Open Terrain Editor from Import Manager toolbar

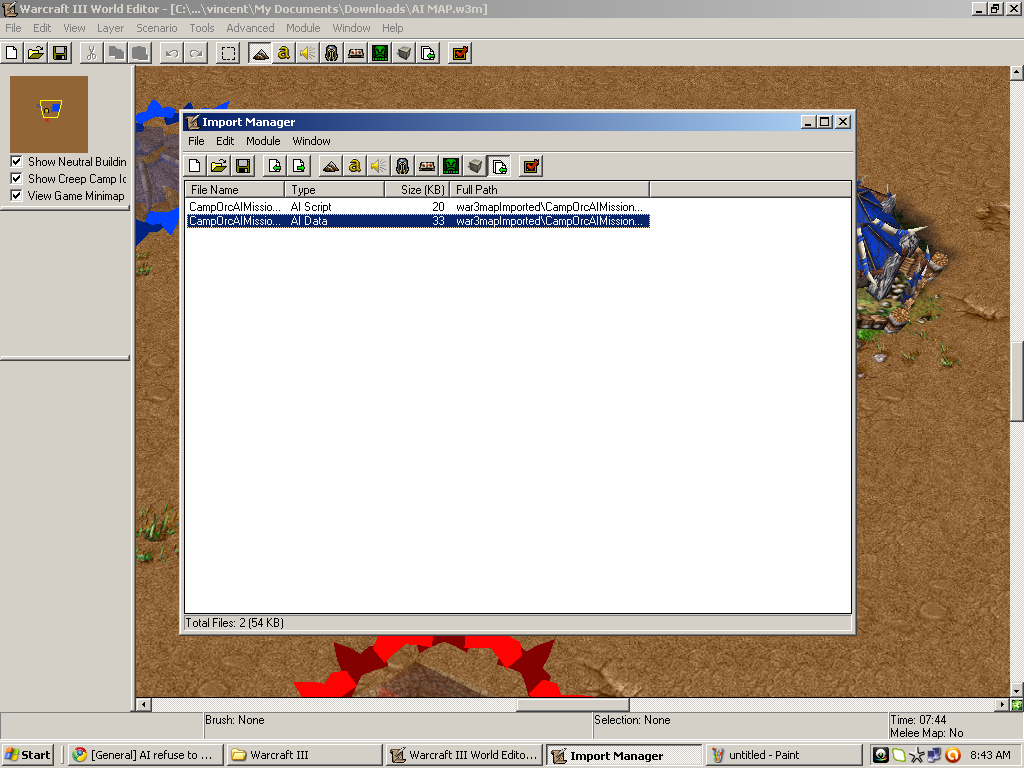[x=330, y=166]
